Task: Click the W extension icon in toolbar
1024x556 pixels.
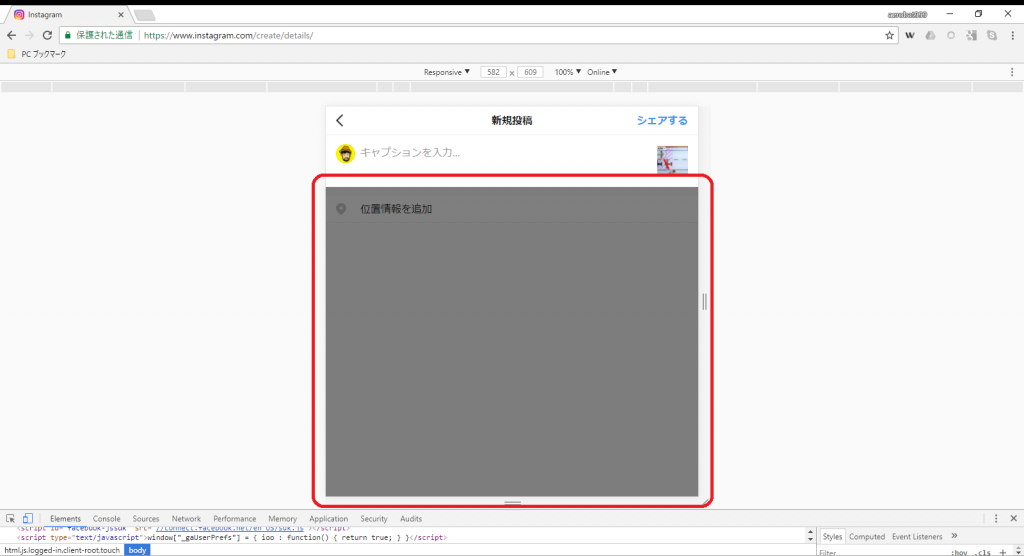Action: coord(911,35)
